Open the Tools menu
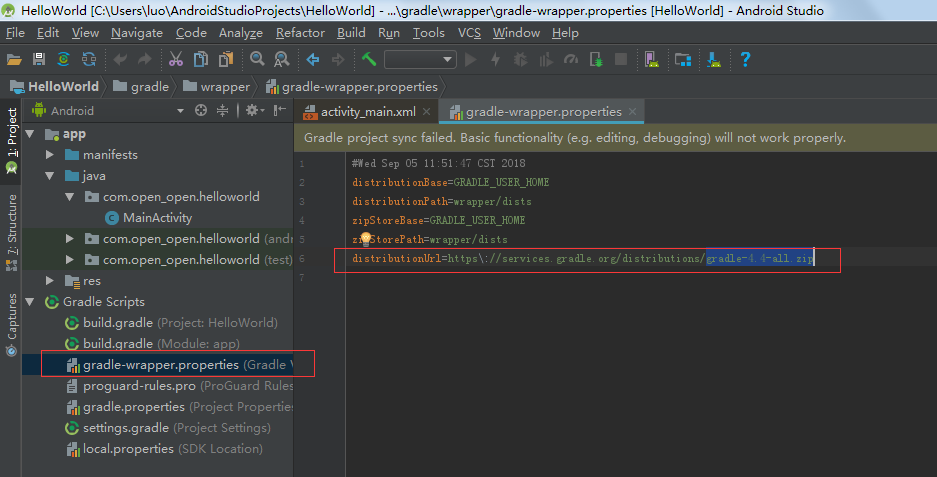 coord(428,33)
